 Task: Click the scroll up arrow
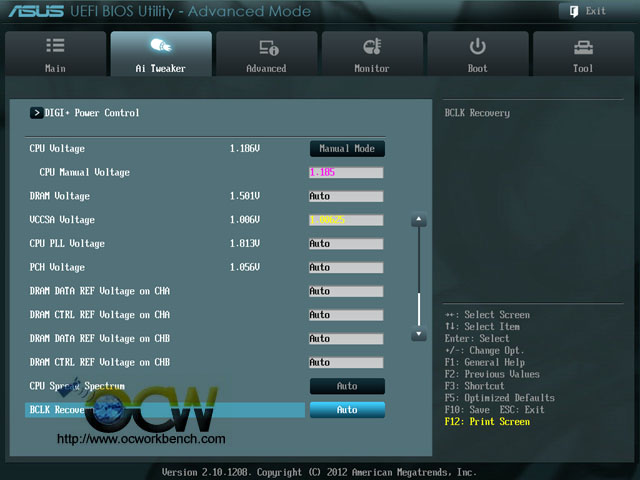419,220
